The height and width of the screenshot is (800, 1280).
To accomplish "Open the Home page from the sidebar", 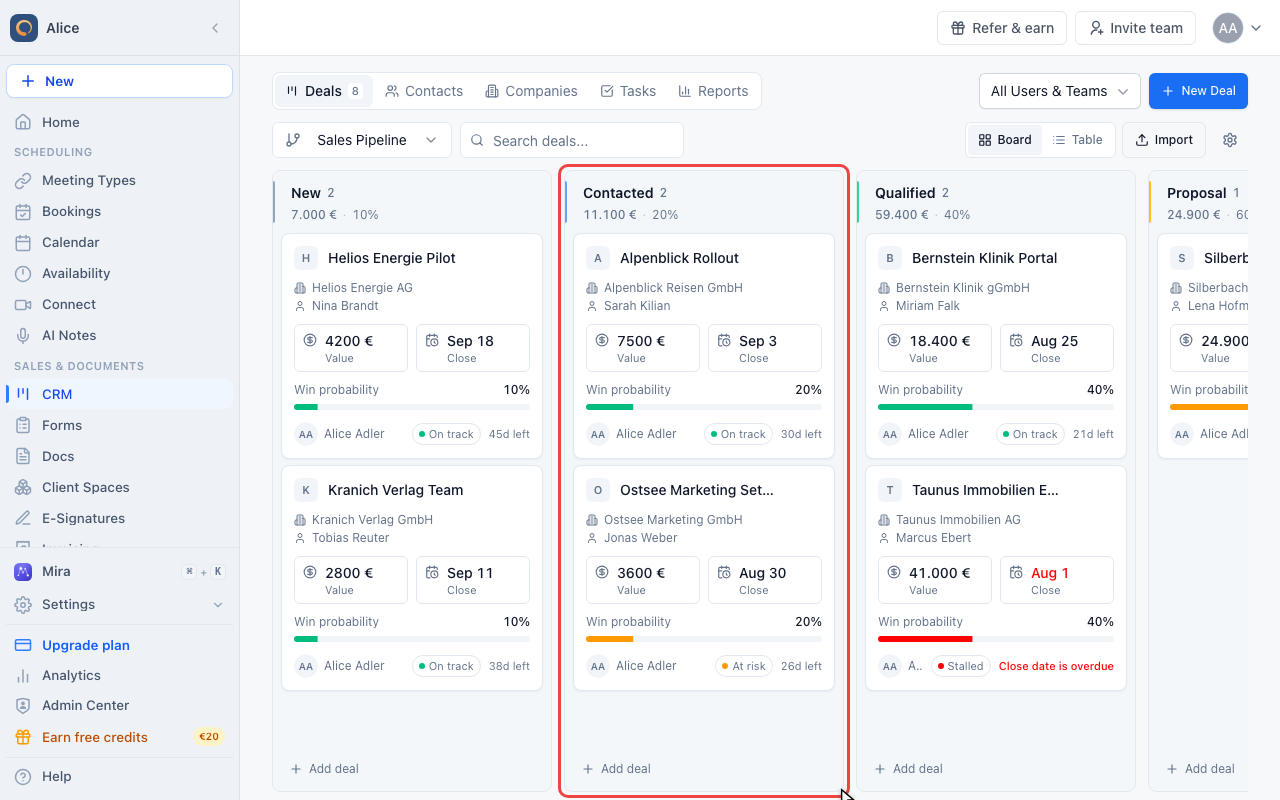I will pyautogui.click(x=119, y=122).
